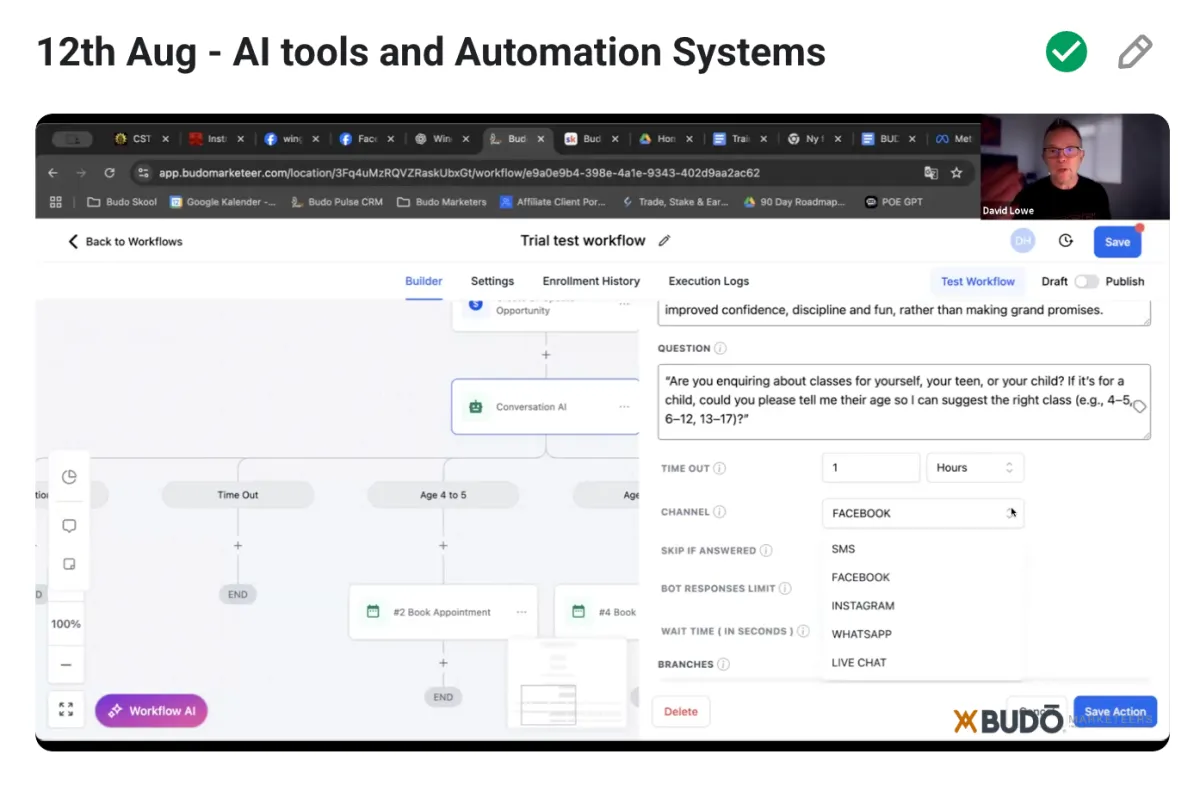This screenshot has height=785, width=1200.
Task: Open version history clock icon near Save
Action: pyautogui.click(x=1065, y=241)
